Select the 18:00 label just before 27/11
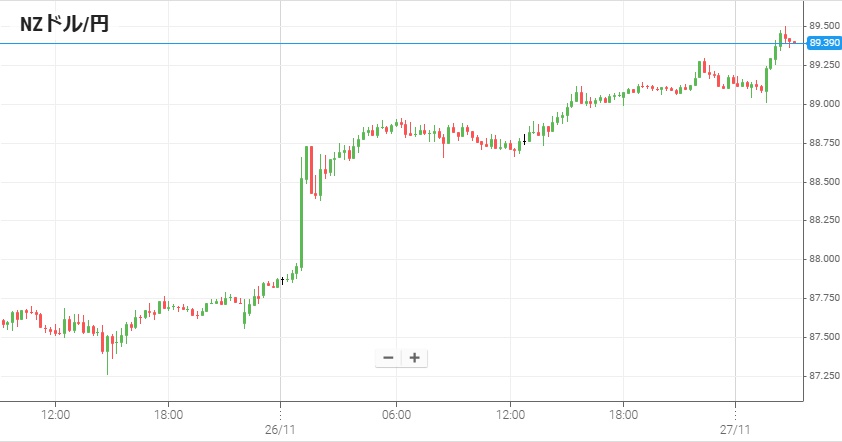 pos(624,413)
